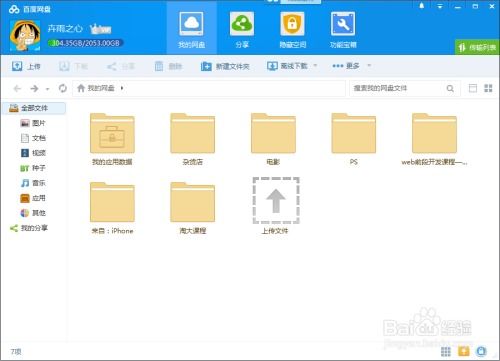
Task: Go forward with the right arrow
Action: click(x=34, y=88)
